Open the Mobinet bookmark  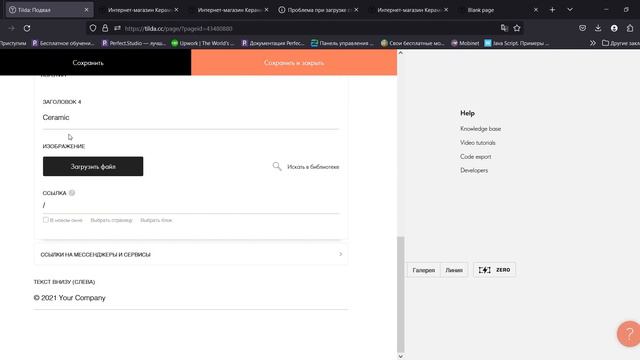coord(465,43)
